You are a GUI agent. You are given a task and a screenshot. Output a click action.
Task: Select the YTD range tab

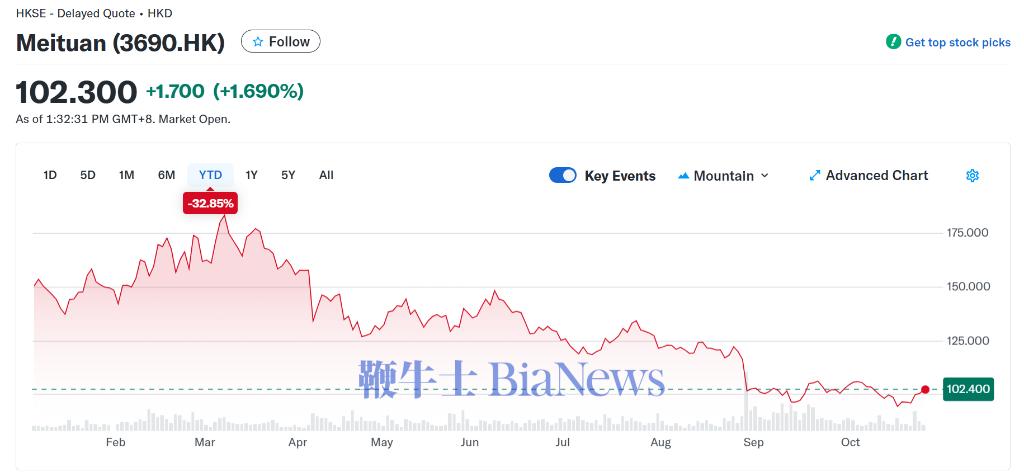210,175
